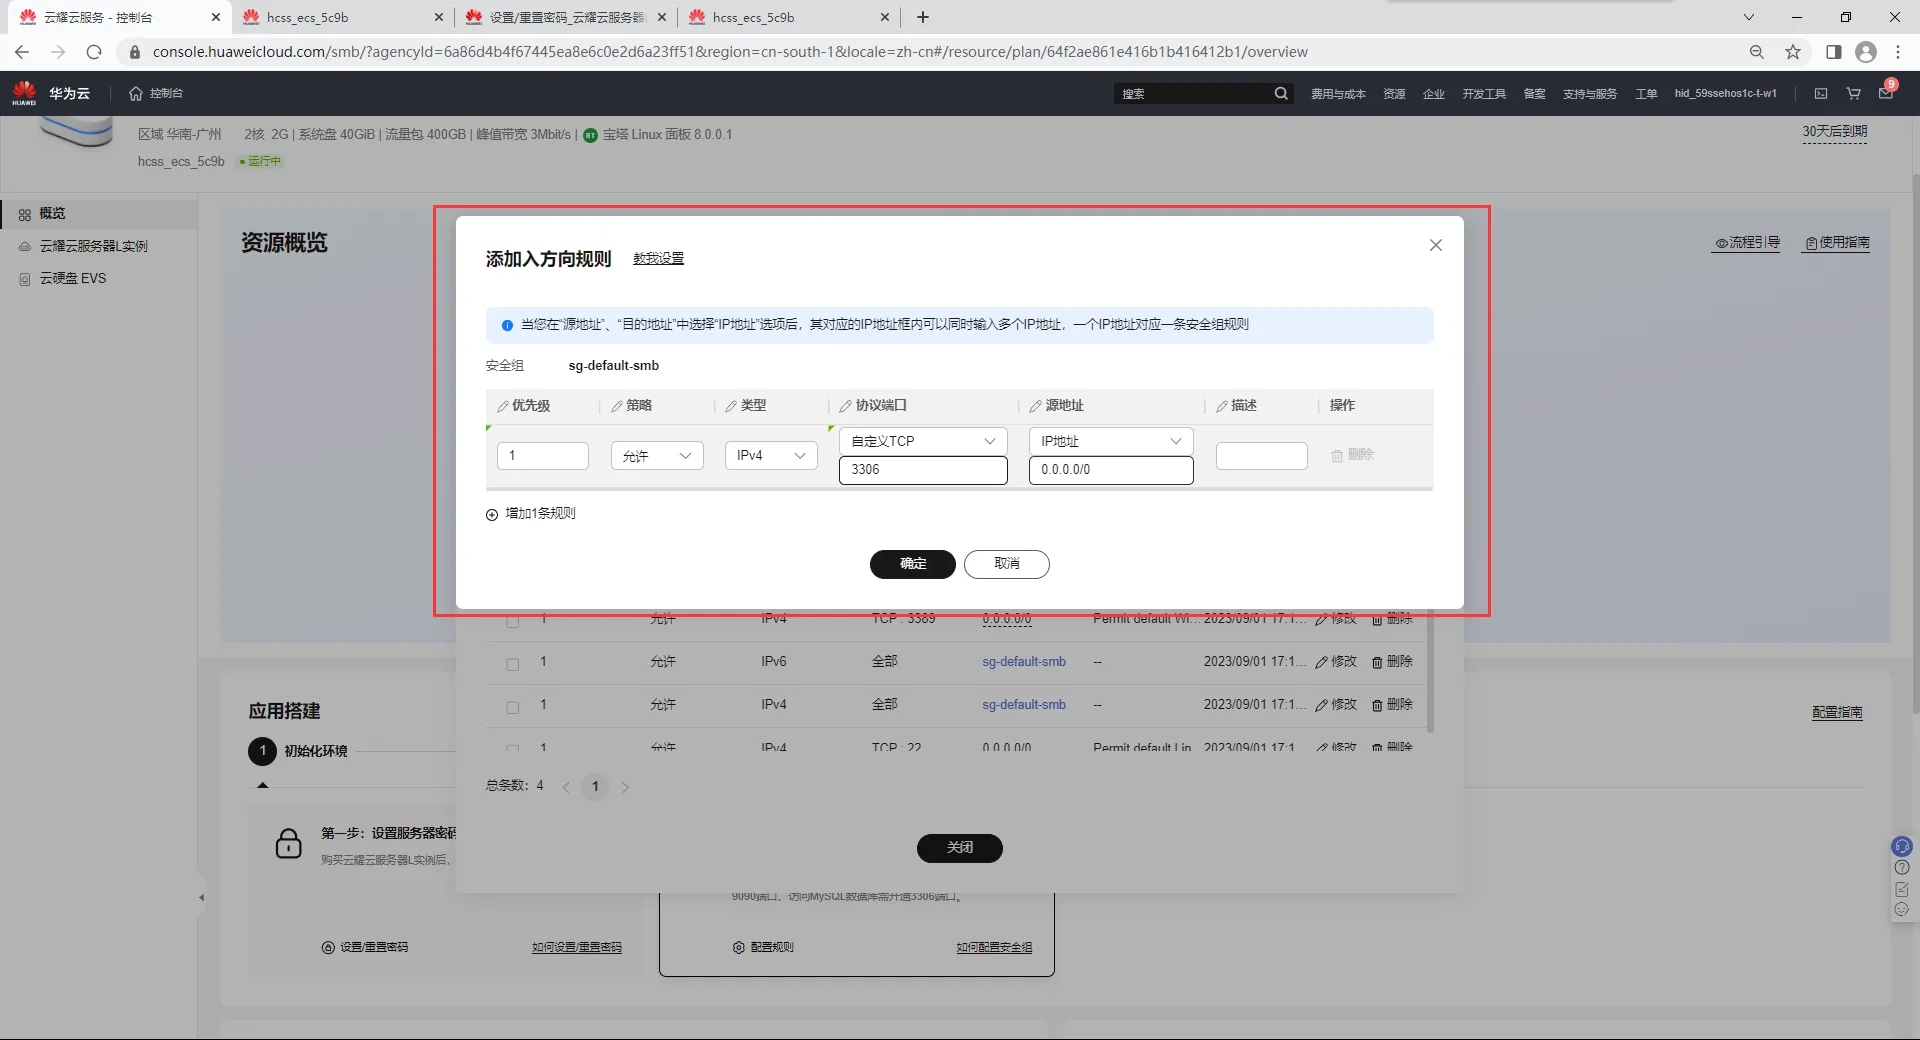Click the floating smiley satisfaction icon
This screenshot has height=1040, width=1920.
1902,910
